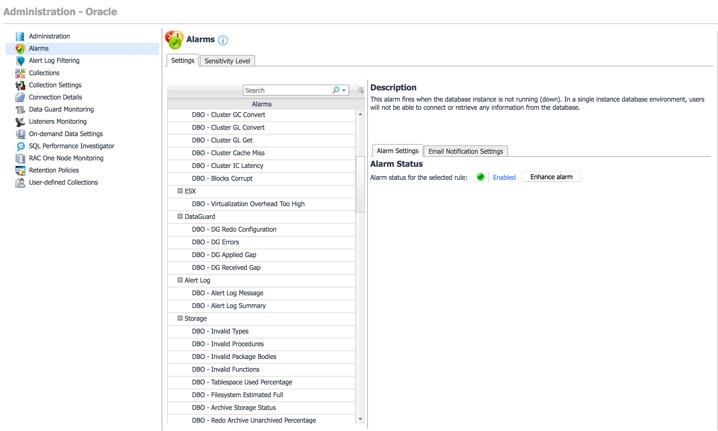The image size is (718, 431).
Task: Click the User-defined Collections icon
Action: click(x=20, y=182)
